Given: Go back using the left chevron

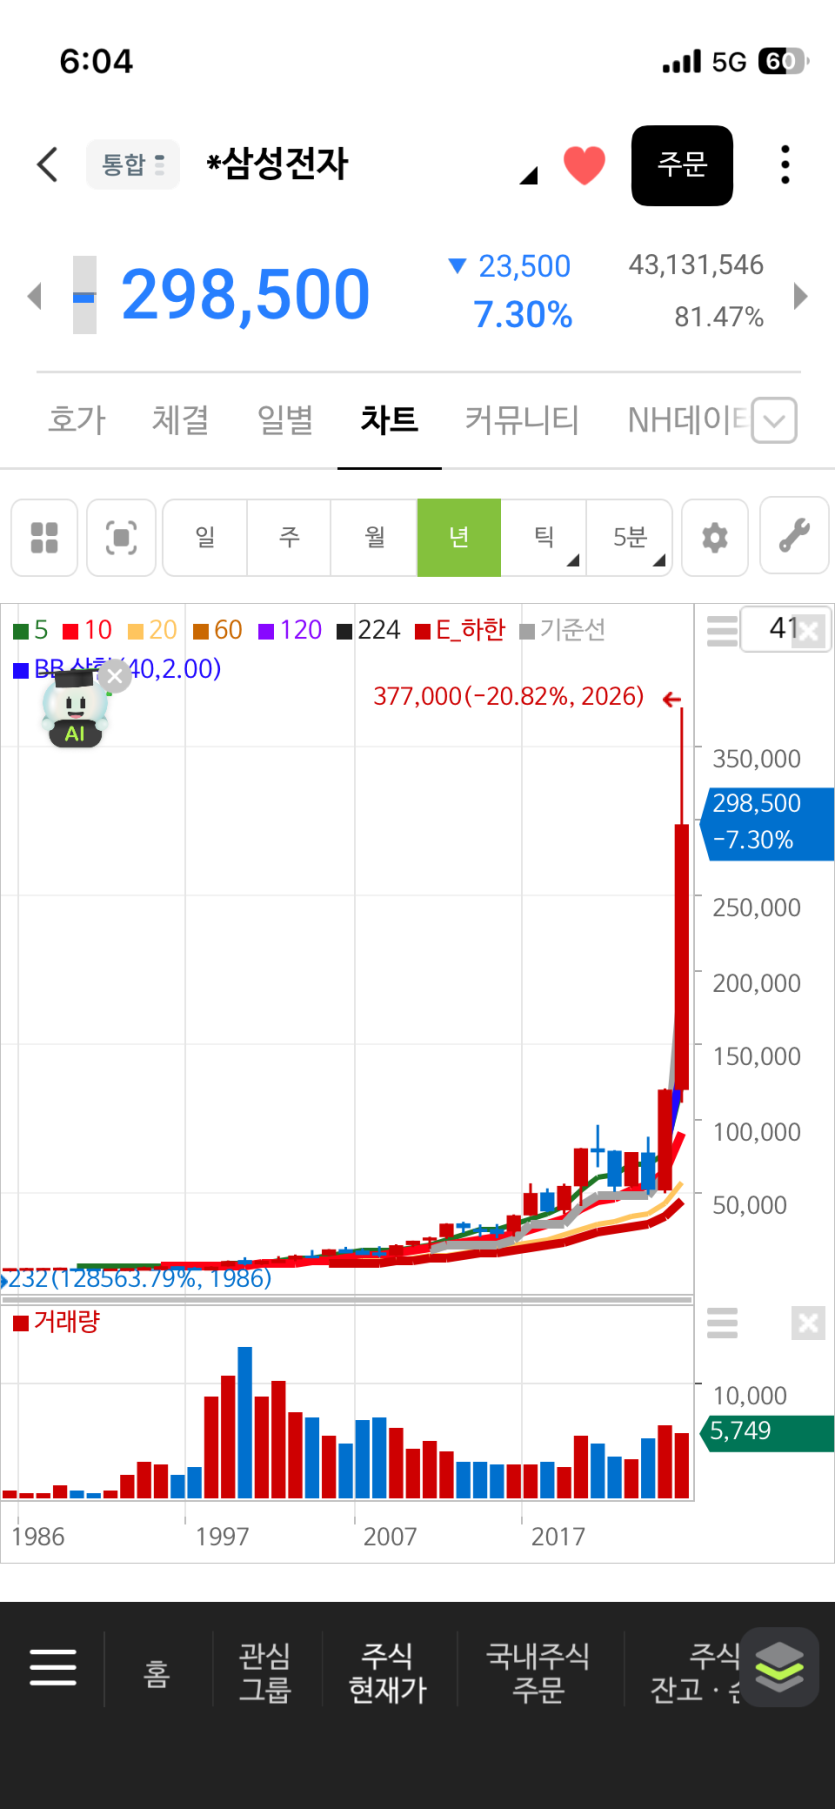Looking at the screenshot, I should point(47,164).
